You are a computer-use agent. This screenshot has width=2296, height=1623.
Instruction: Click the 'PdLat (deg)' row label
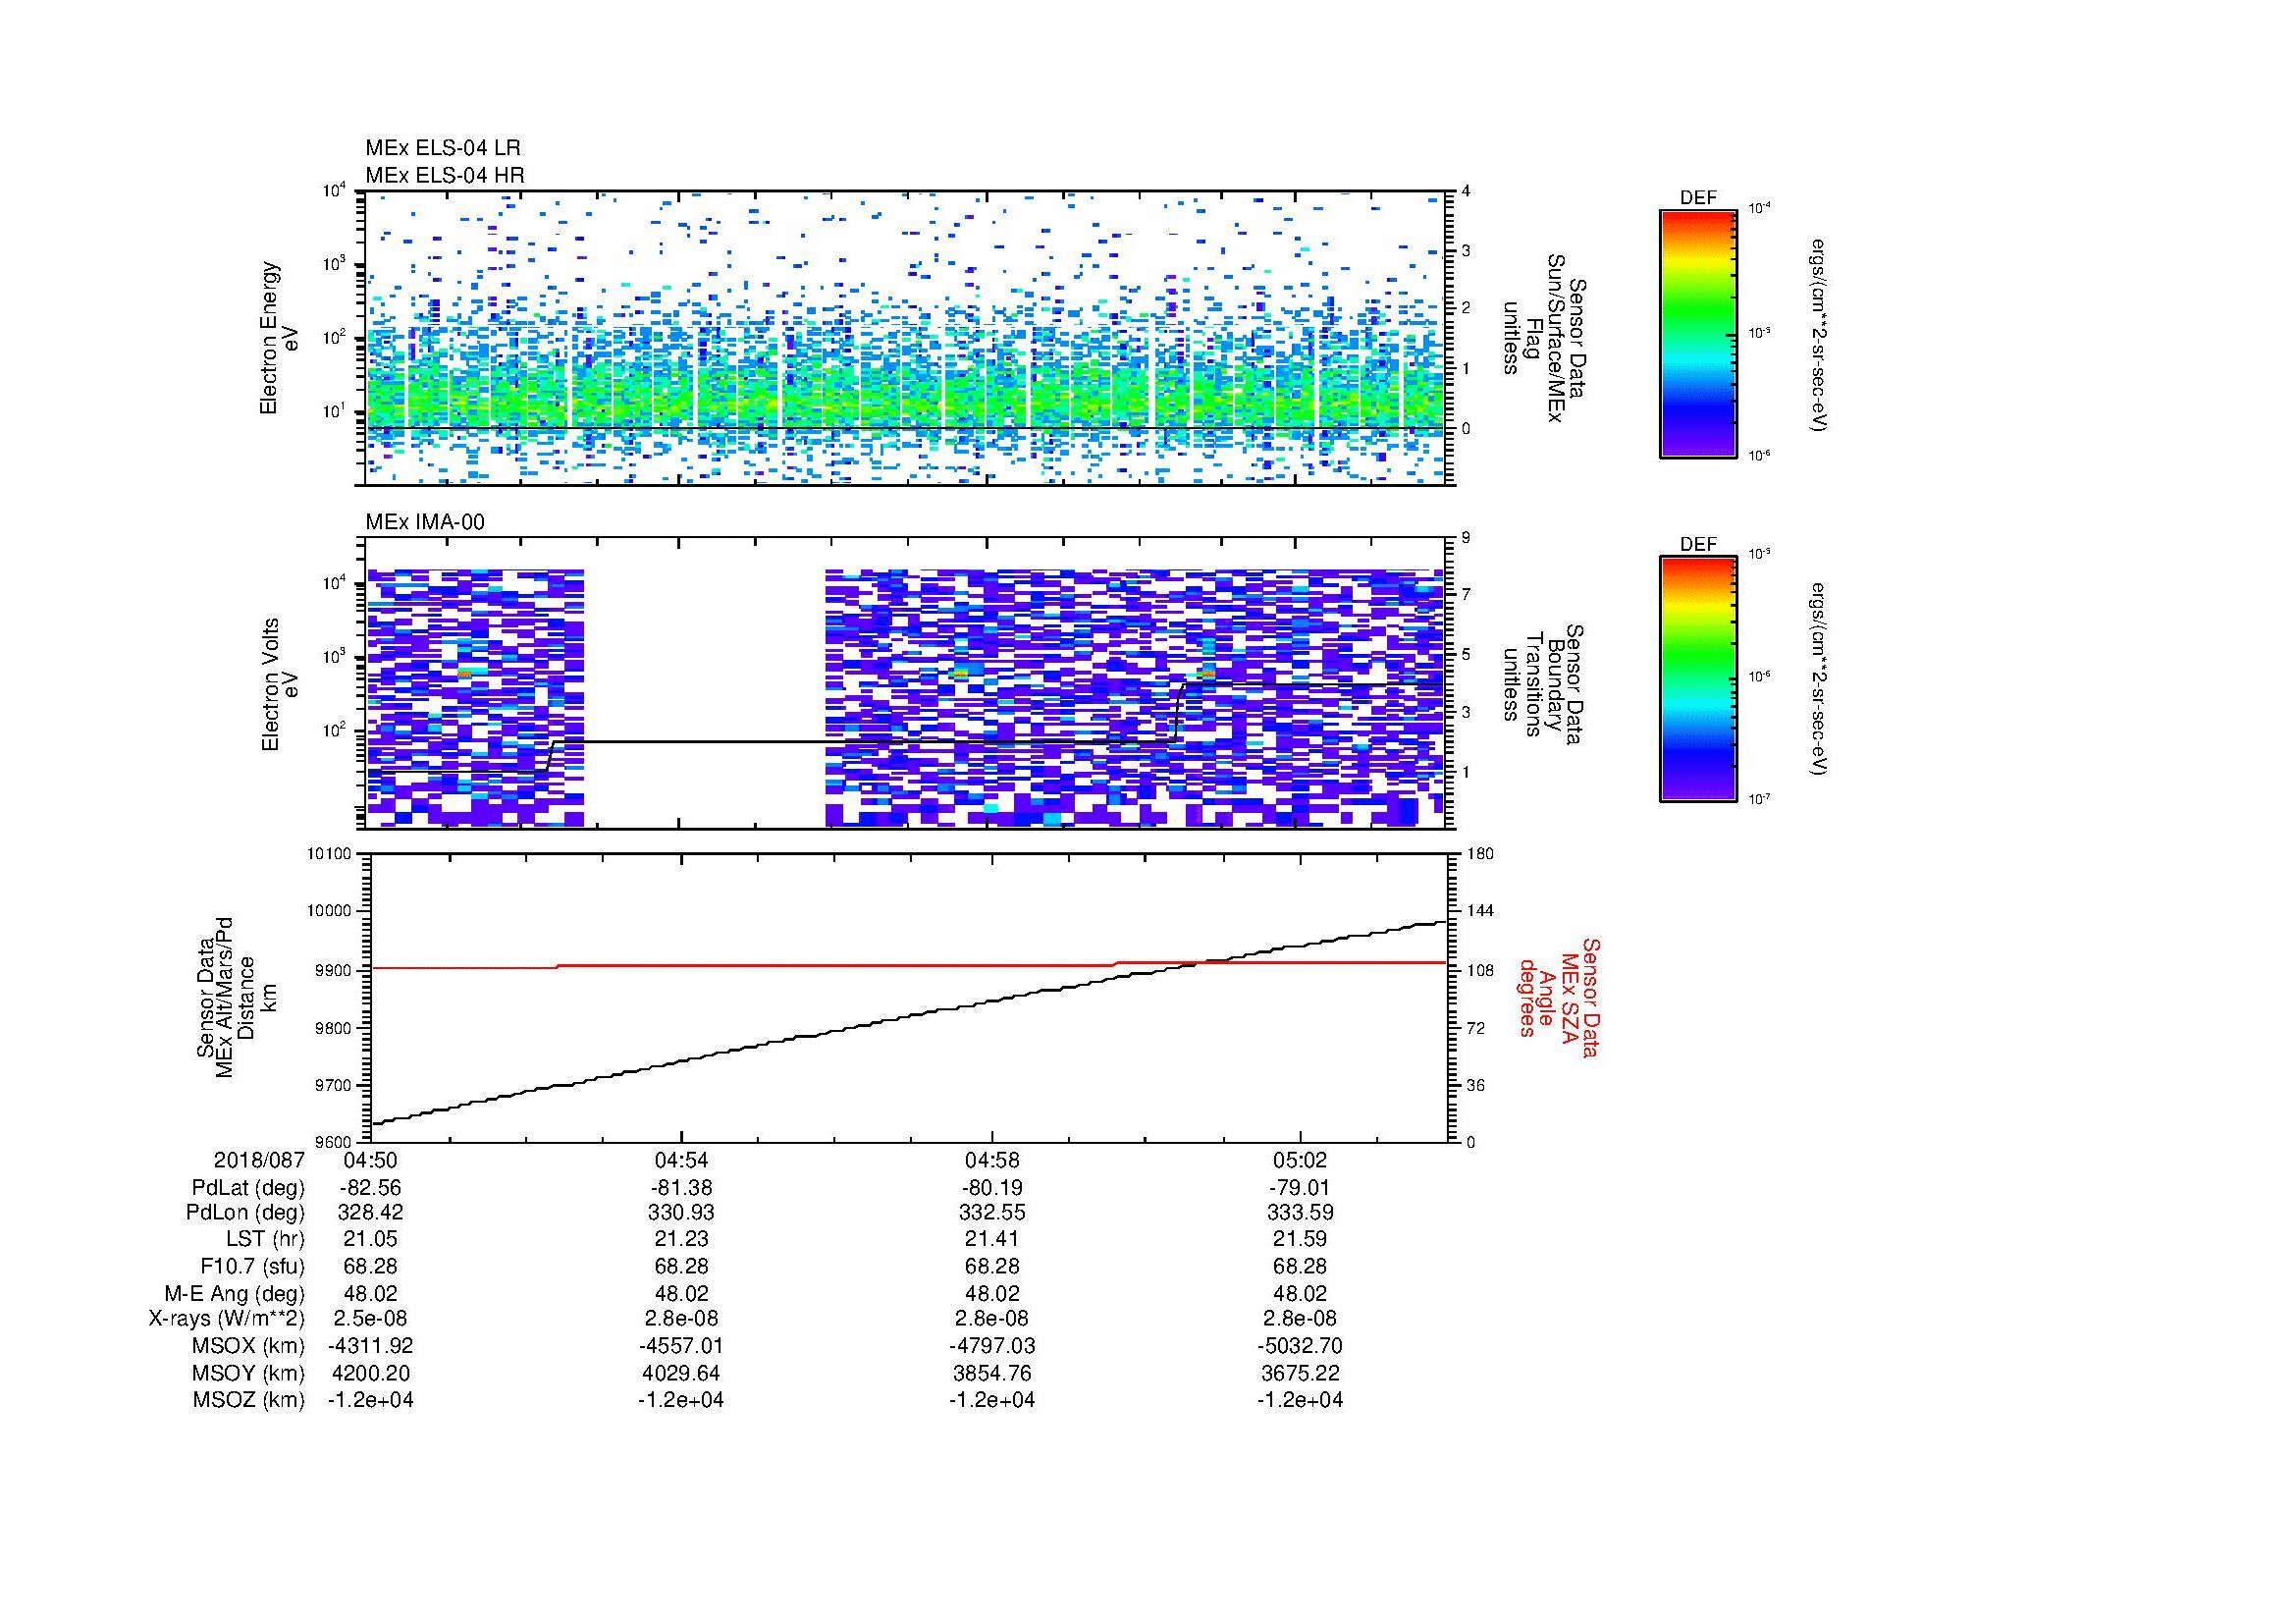(x=248, y=1188)
